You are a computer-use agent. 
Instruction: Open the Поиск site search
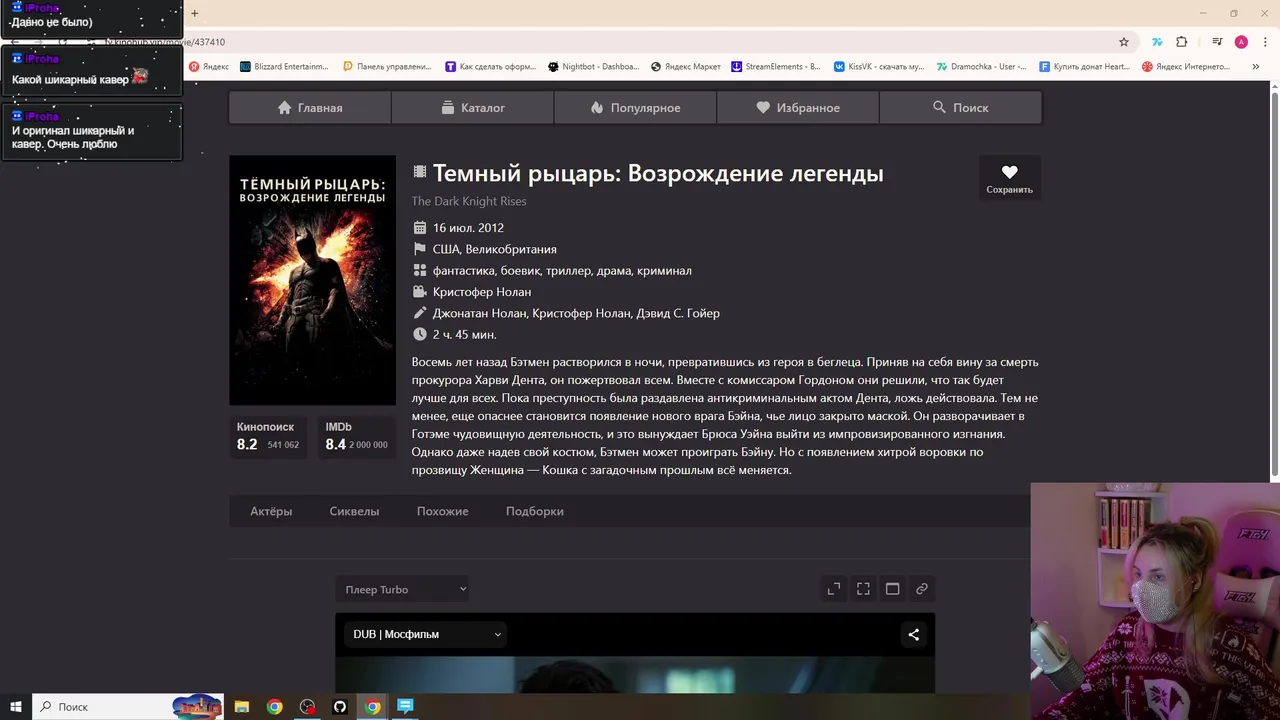click(961, 107)
